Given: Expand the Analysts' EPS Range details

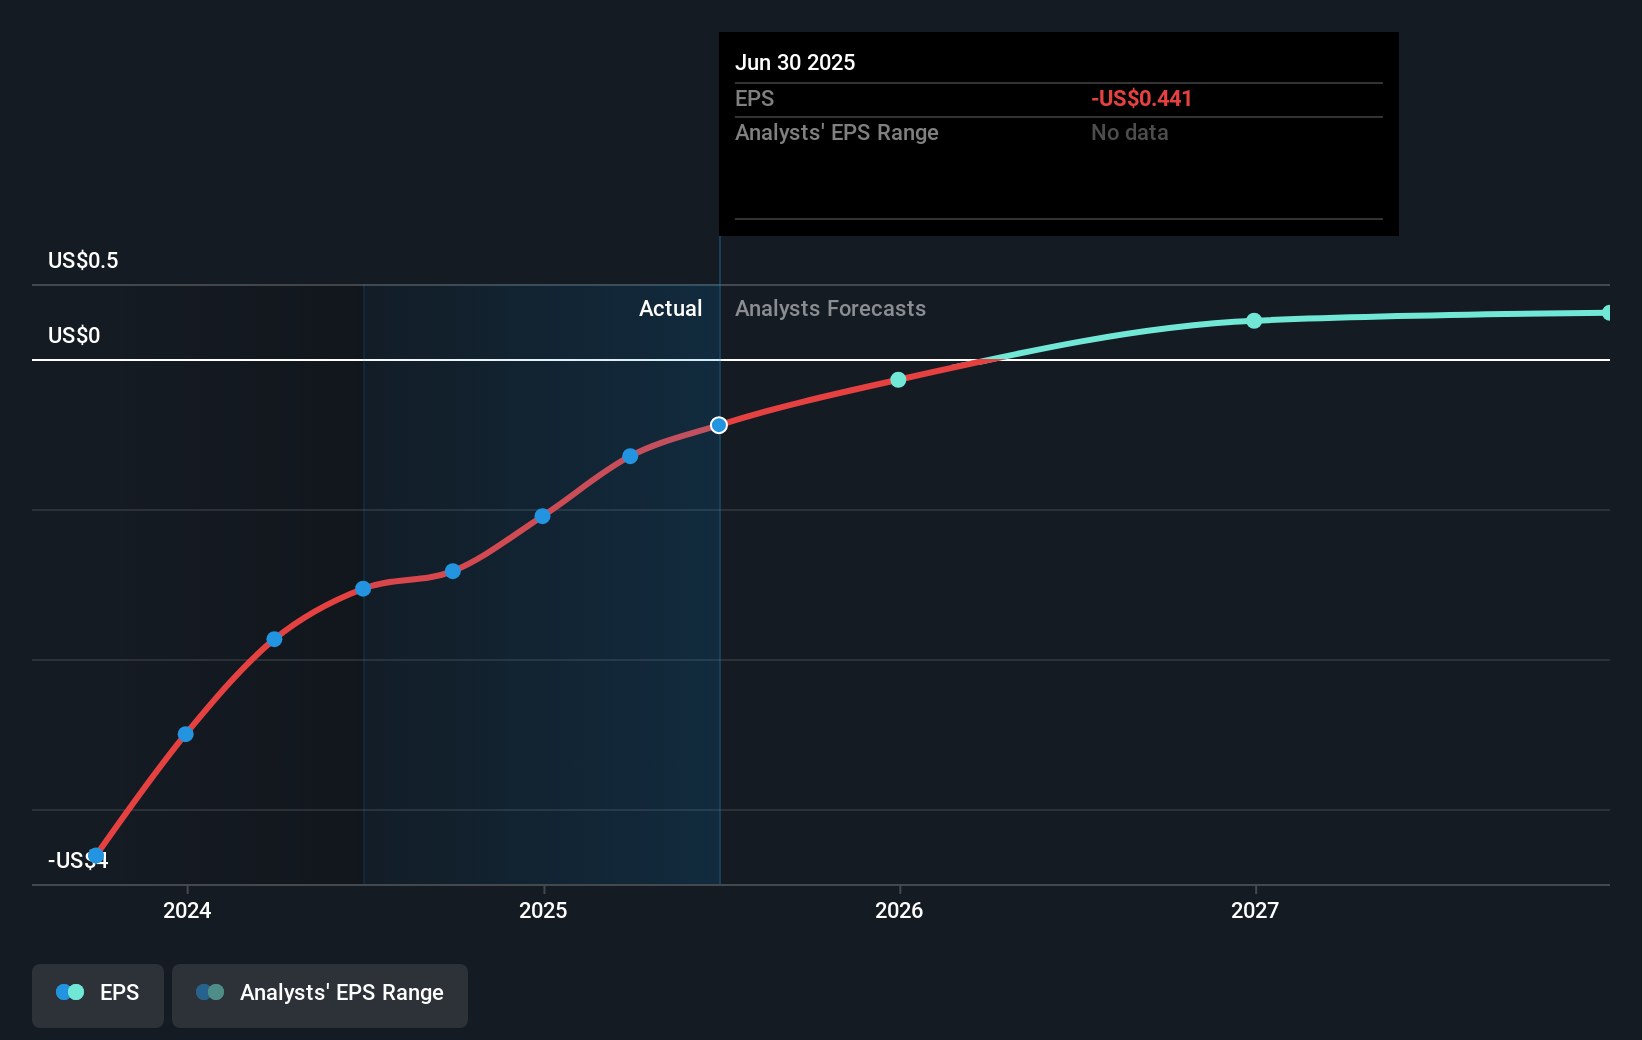Looking at the screenshot, I should [836, 132].
